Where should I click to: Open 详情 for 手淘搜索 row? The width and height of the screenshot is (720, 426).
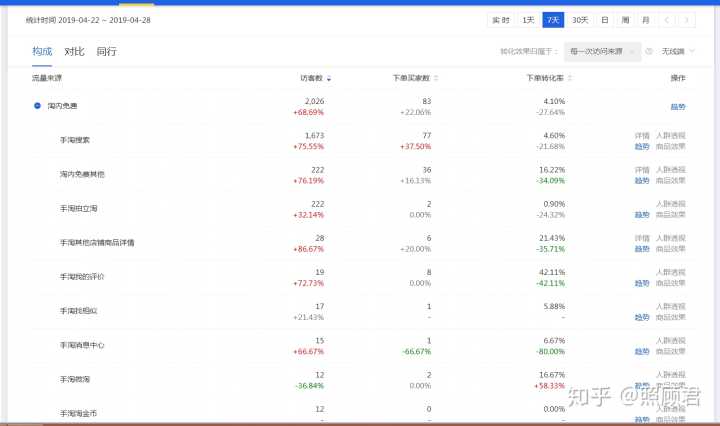point(642,135)
